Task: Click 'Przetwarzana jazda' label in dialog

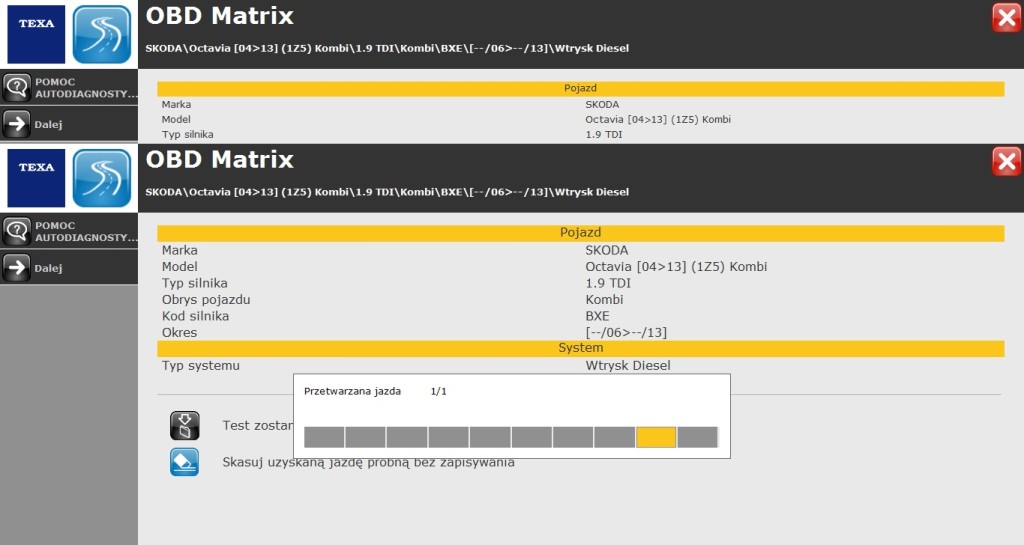Action: tap(353, 391)
